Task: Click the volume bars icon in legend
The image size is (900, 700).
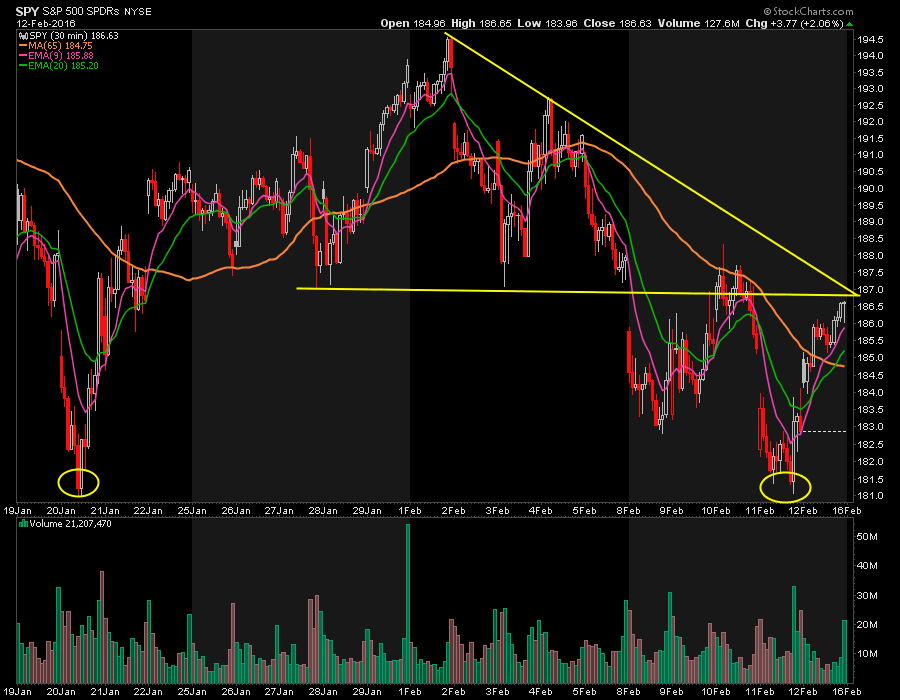Action: 24,523
